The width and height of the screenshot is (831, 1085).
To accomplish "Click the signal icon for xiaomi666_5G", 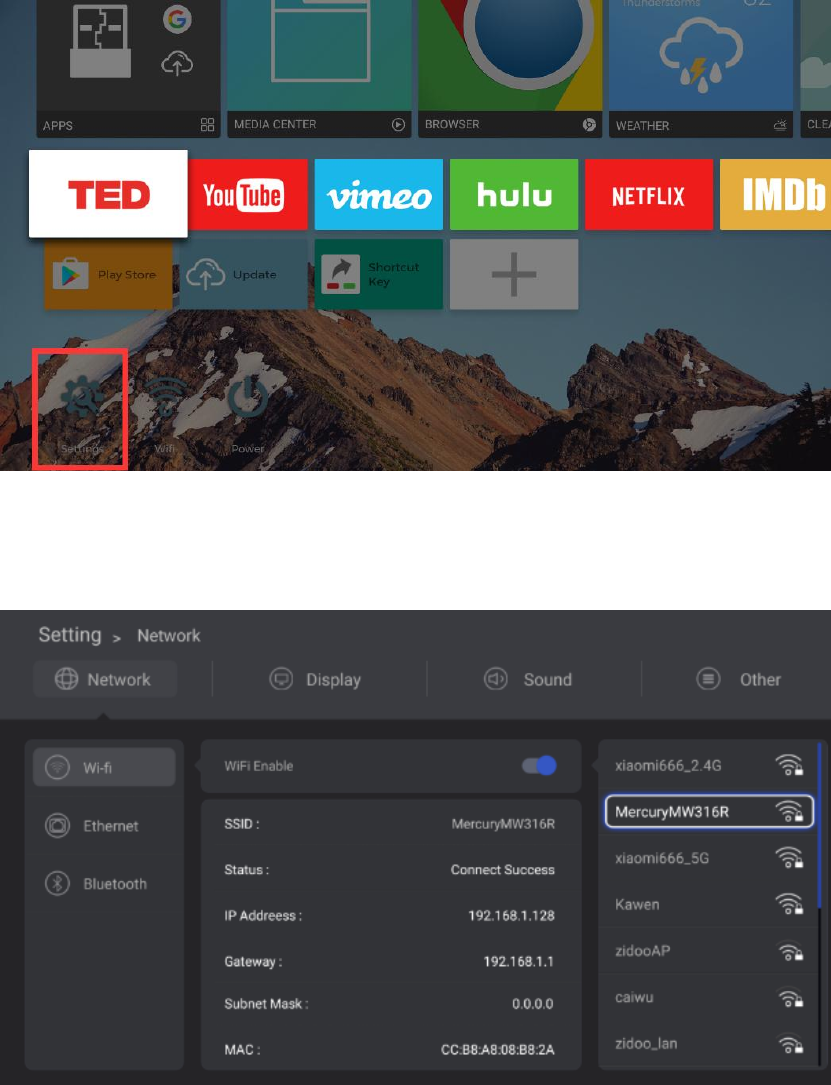I will [789, 858].
